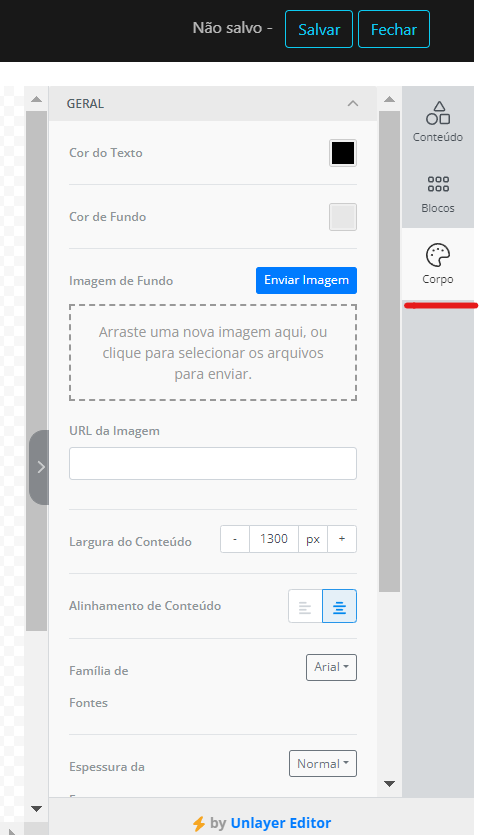479x835 pixels.
Task: Click the outer scrollbar up arrow
Action: 36,99
